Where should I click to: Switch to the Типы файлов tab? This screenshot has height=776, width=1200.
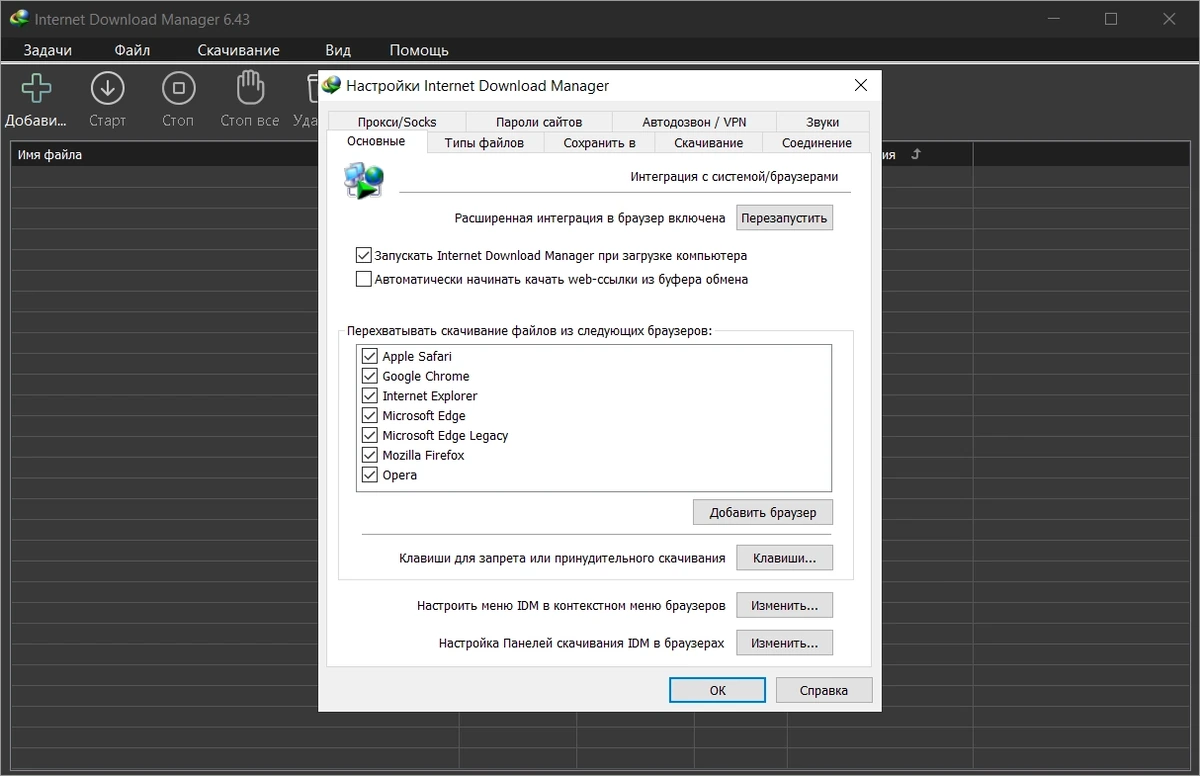[484, 143]
